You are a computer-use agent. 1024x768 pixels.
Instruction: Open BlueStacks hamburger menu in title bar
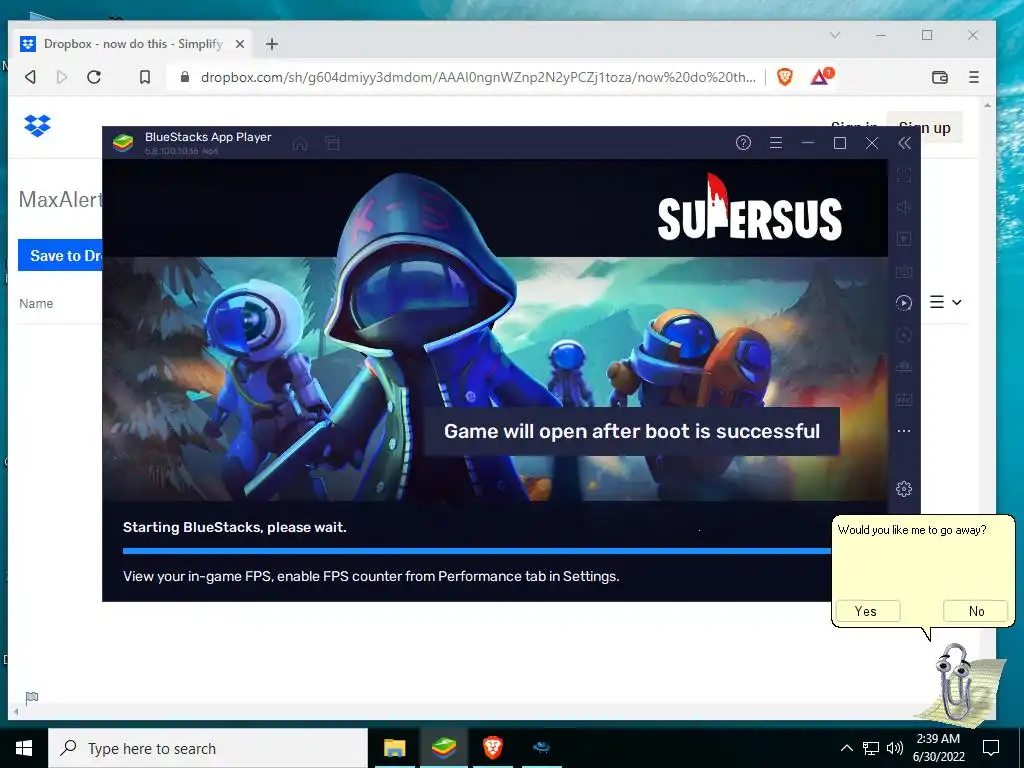tap(776, 142)
